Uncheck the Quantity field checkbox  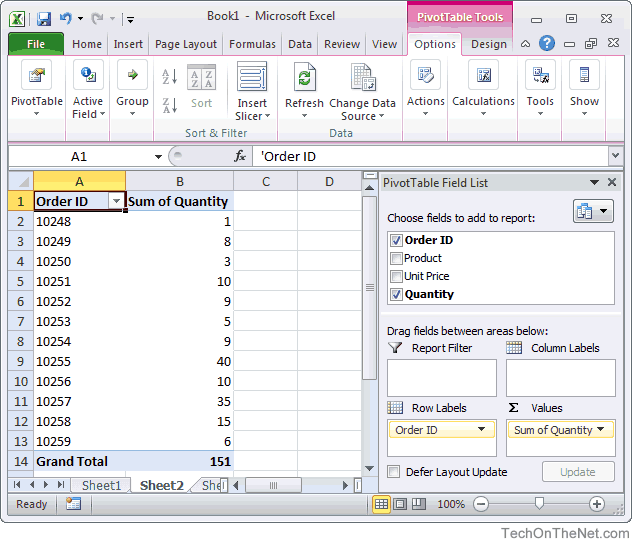click(x=396, y=295)
